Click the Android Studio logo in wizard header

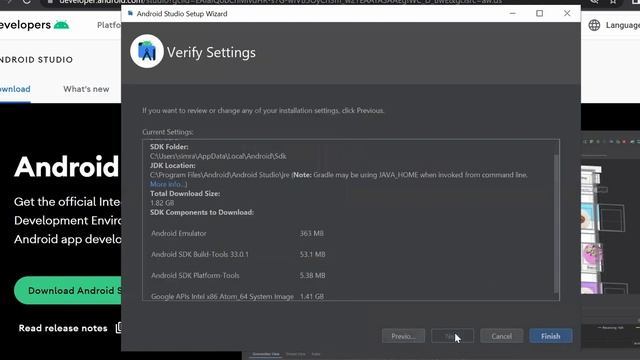pos(147,51)
